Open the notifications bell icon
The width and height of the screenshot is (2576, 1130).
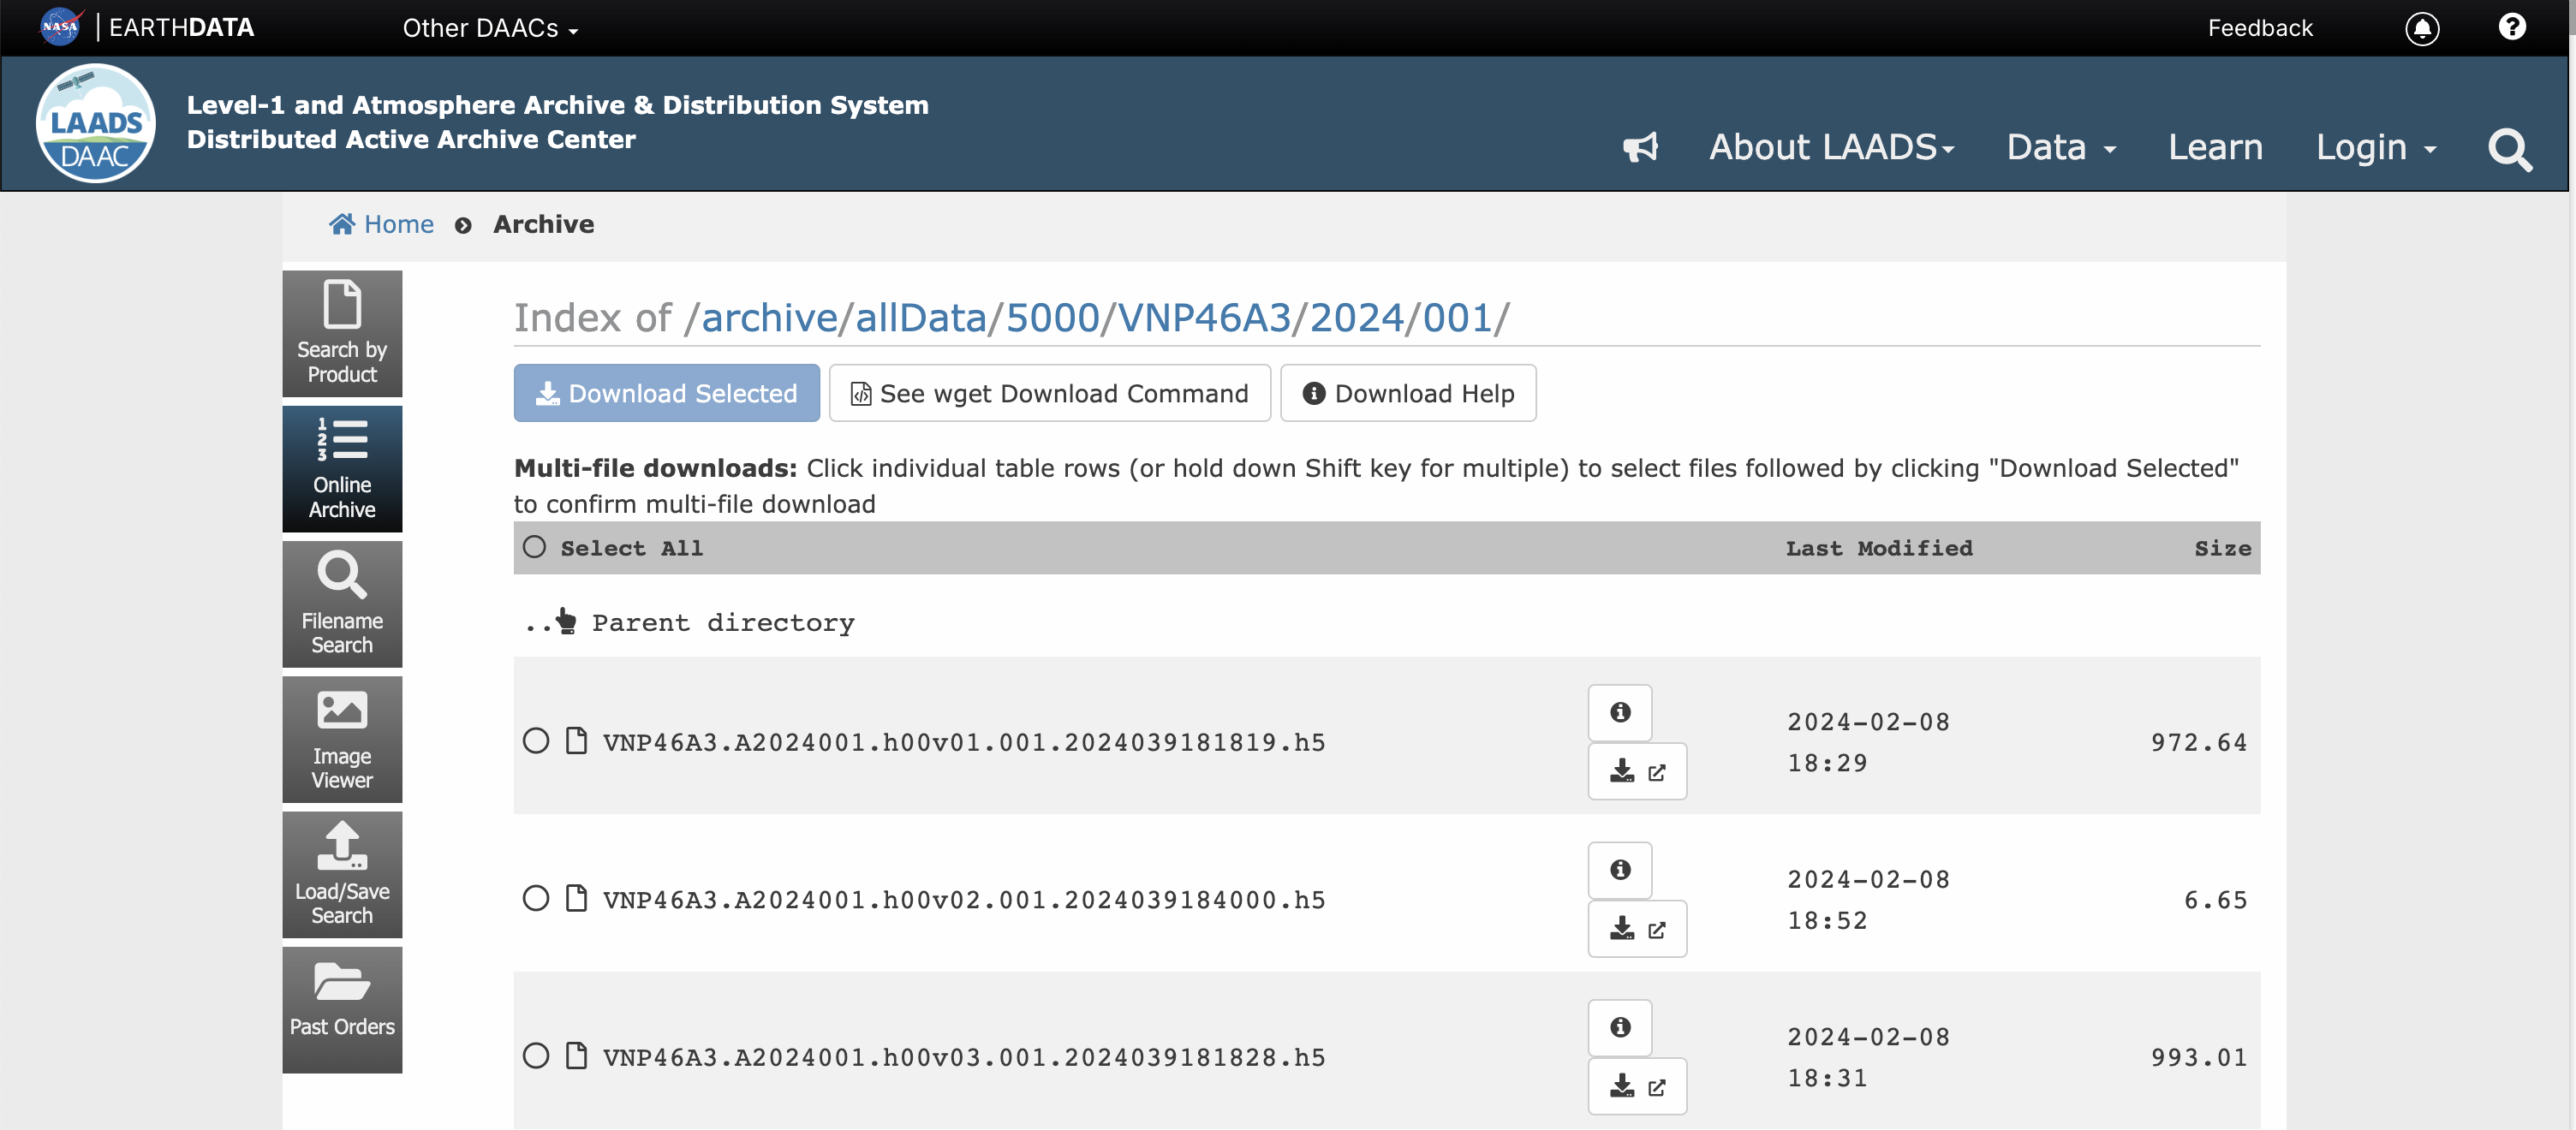pyautogui.click(x=2422, y=28)
